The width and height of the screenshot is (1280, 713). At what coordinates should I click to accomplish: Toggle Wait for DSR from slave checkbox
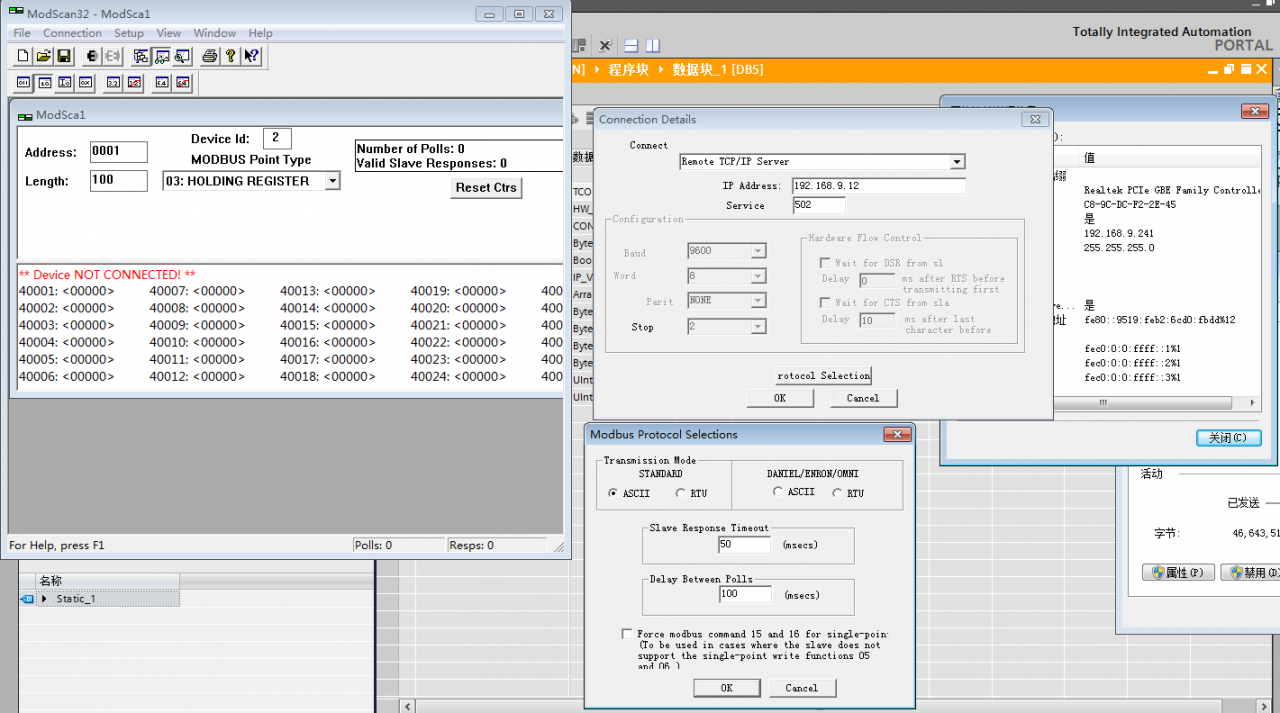[x=825, y=263]
